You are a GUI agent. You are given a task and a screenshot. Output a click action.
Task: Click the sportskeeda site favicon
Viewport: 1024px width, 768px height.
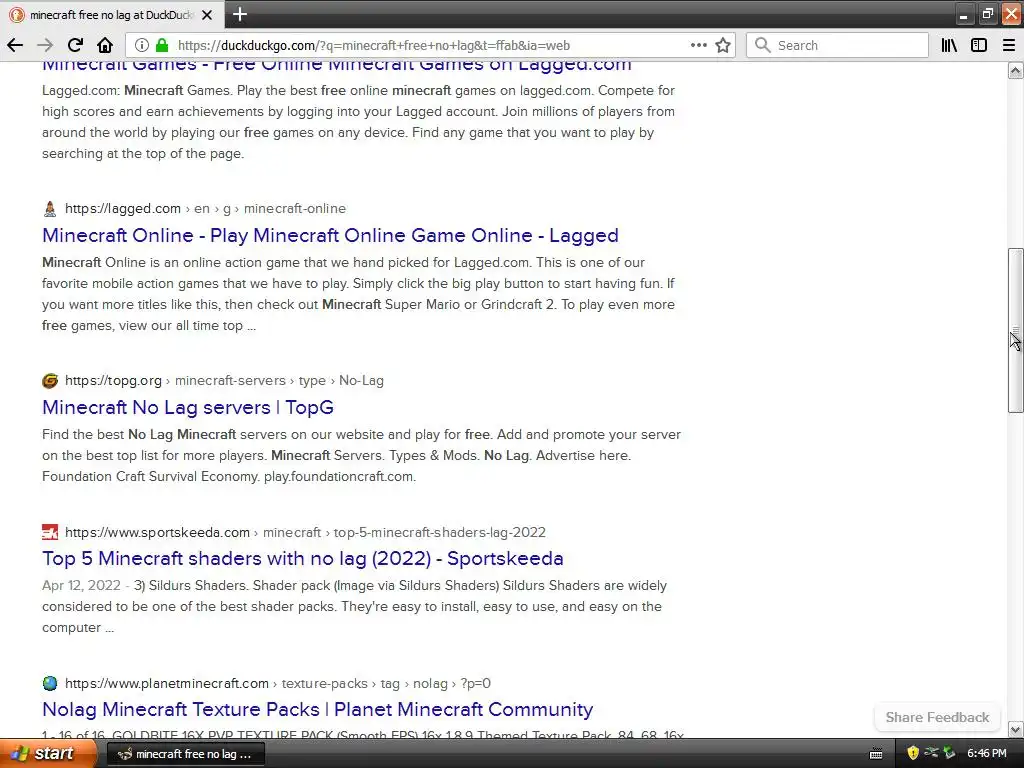pyautogui.click(x=50, y=532)
